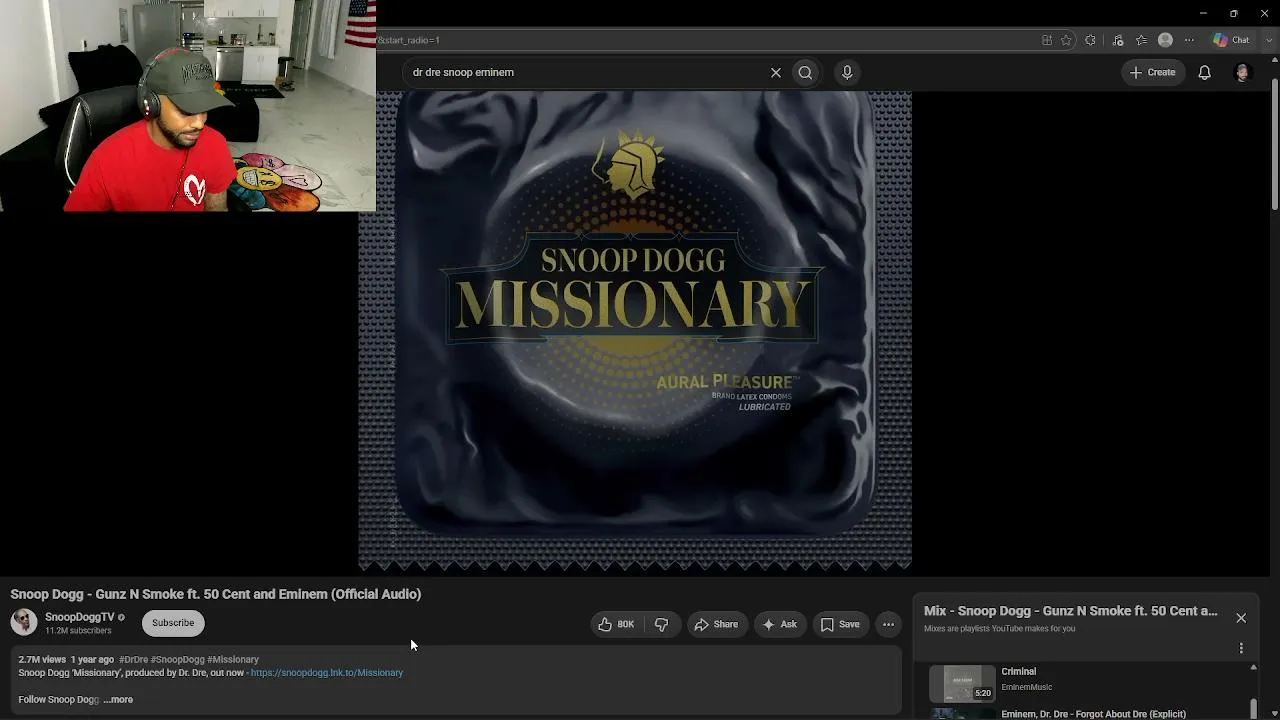Click the '11.2M subscribers' text

[78, 631]
